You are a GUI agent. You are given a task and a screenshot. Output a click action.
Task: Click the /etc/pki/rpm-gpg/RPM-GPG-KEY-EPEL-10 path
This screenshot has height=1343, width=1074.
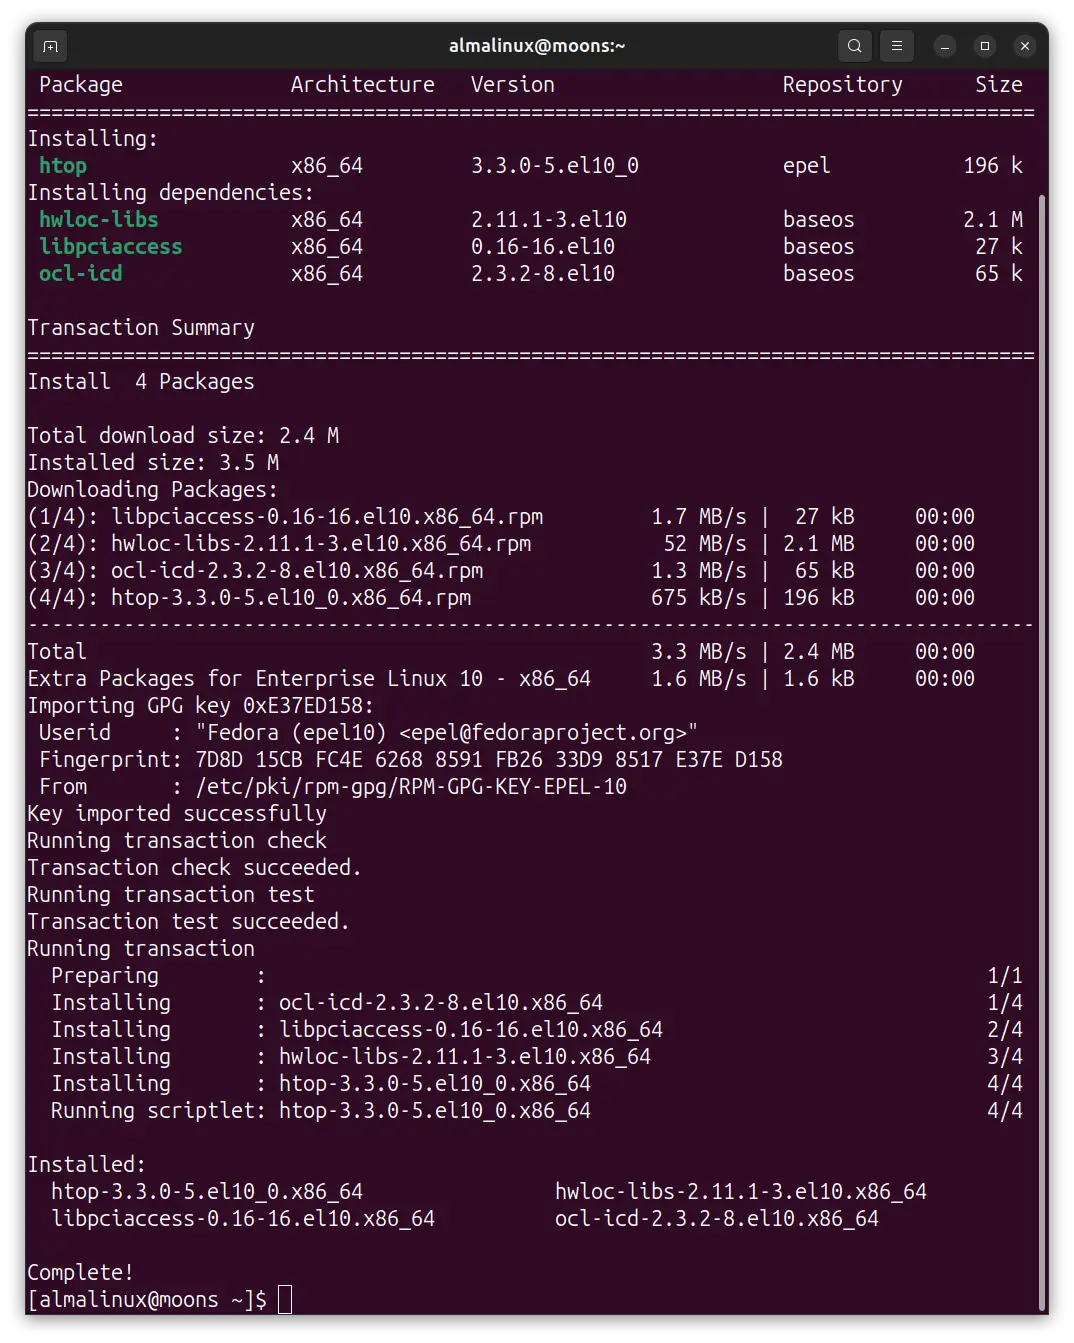(x=411, y=787)
